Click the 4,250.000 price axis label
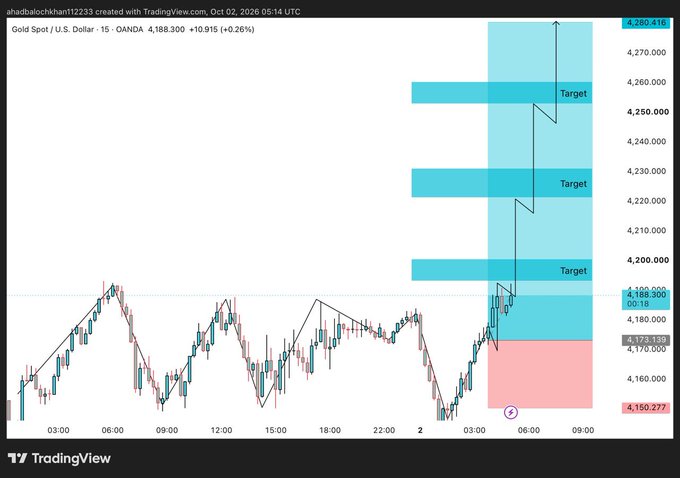Image resolution: width=680 pixels, height=478 pixels. [648, 112]
